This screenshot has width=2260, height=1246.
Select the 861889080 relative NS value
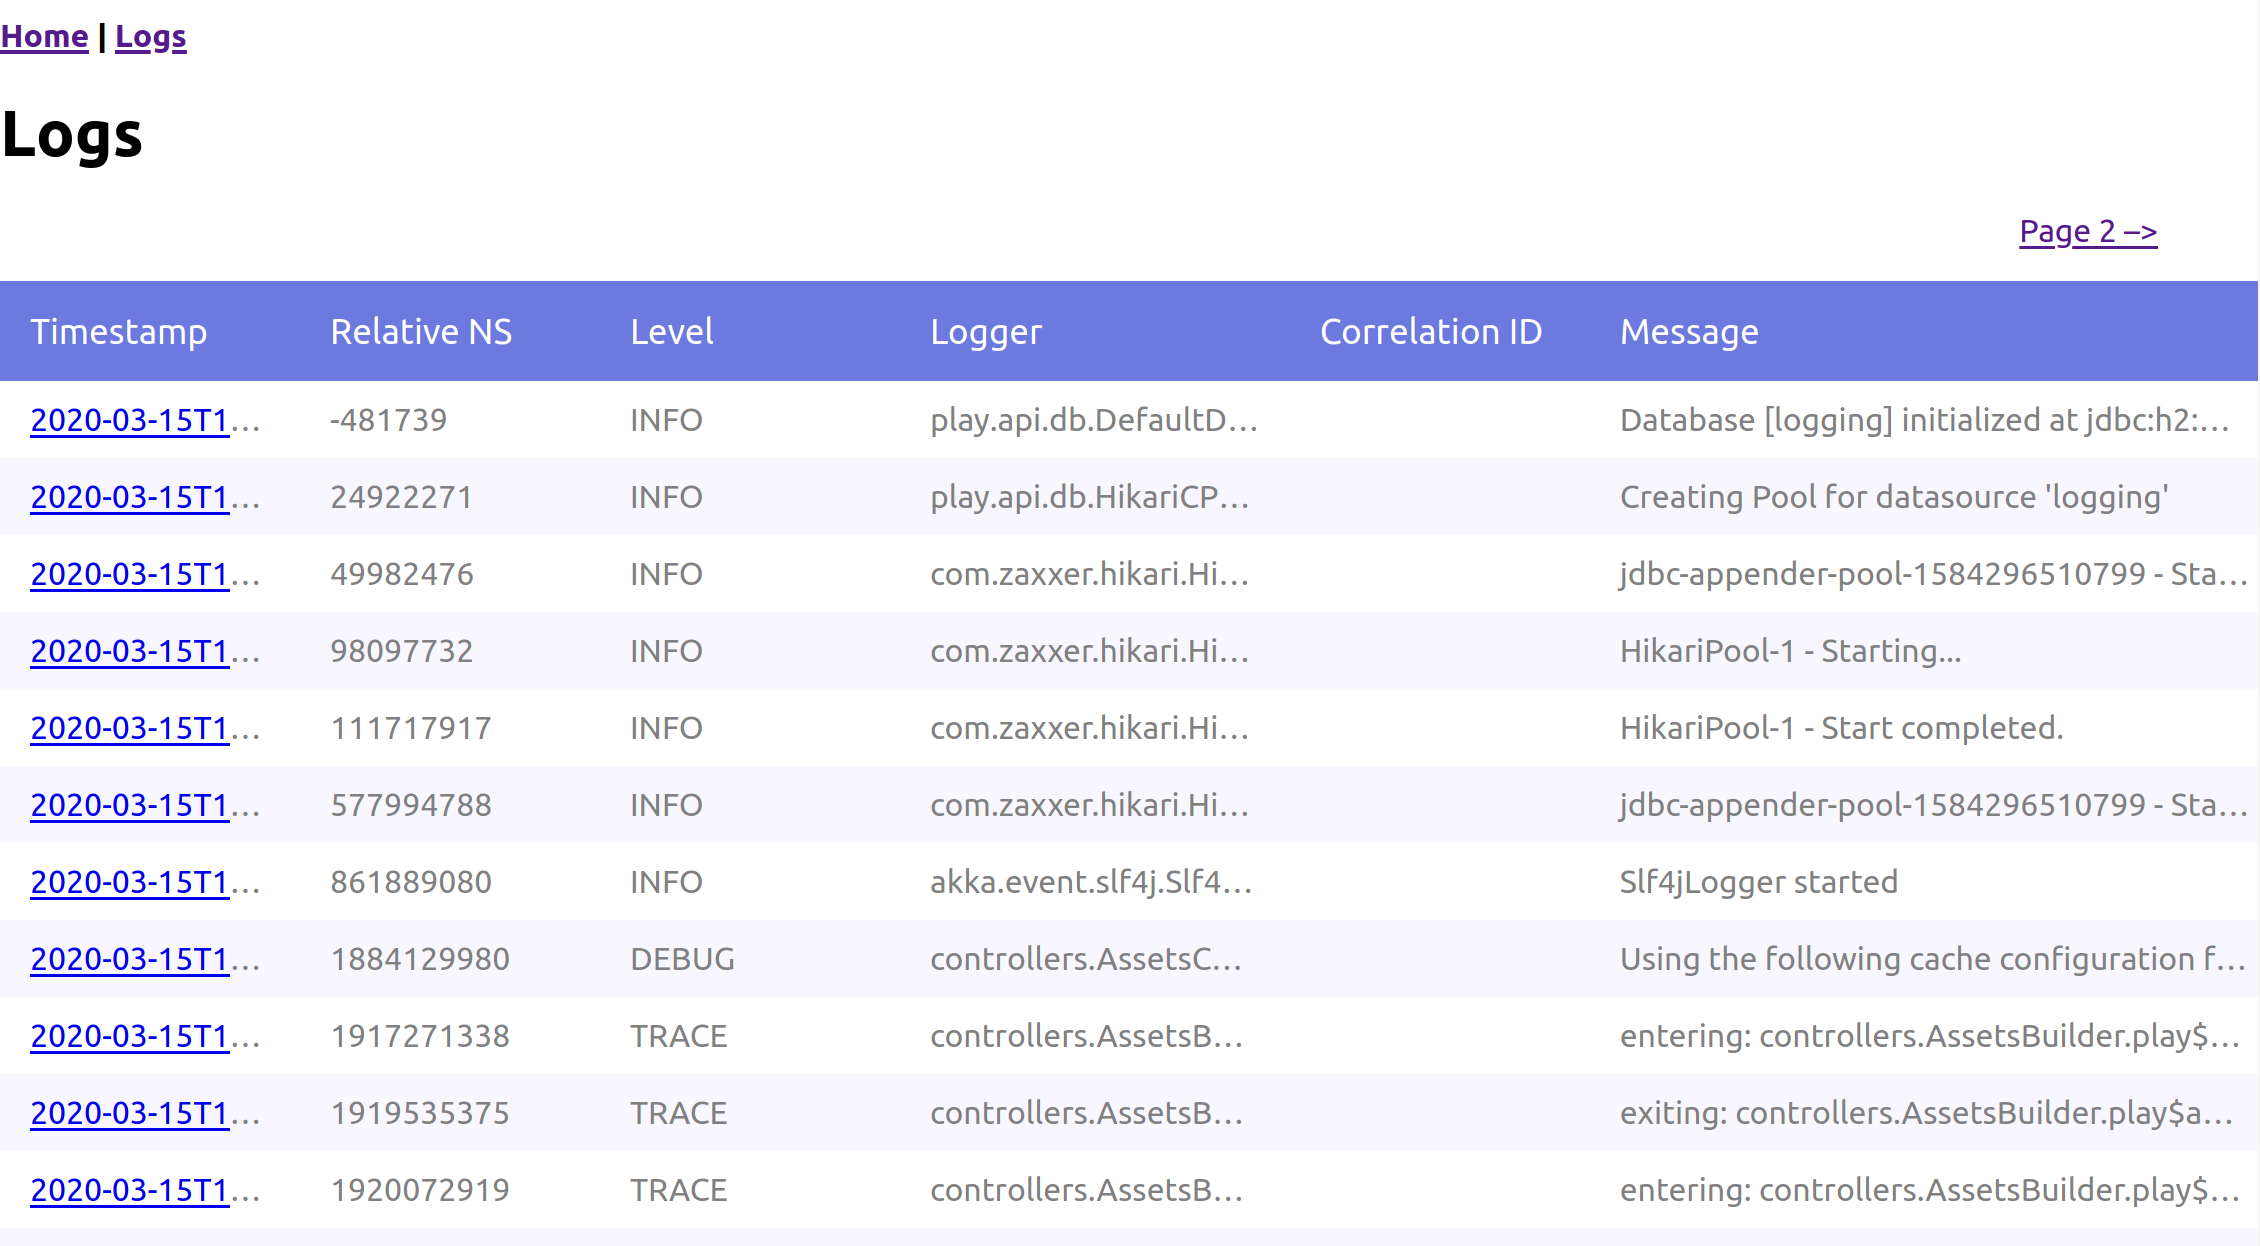click(x=411, y=882)
